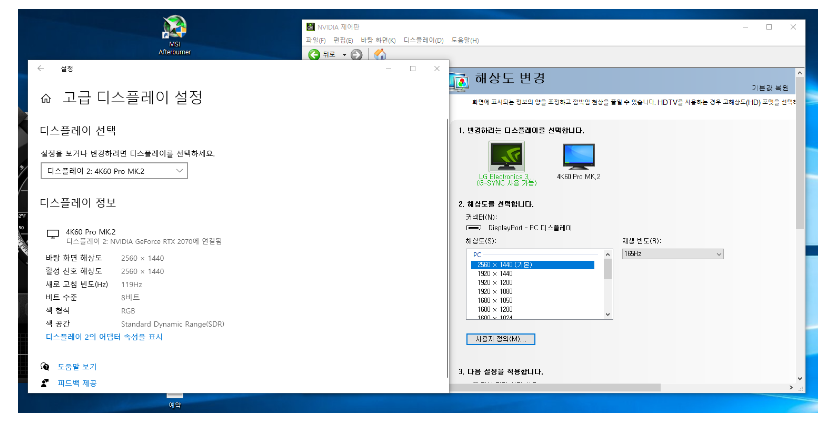Click NVIDIA panel vertical scrollbar down arrow
Viewport: 835px width, 422px height.
(799, 378)
